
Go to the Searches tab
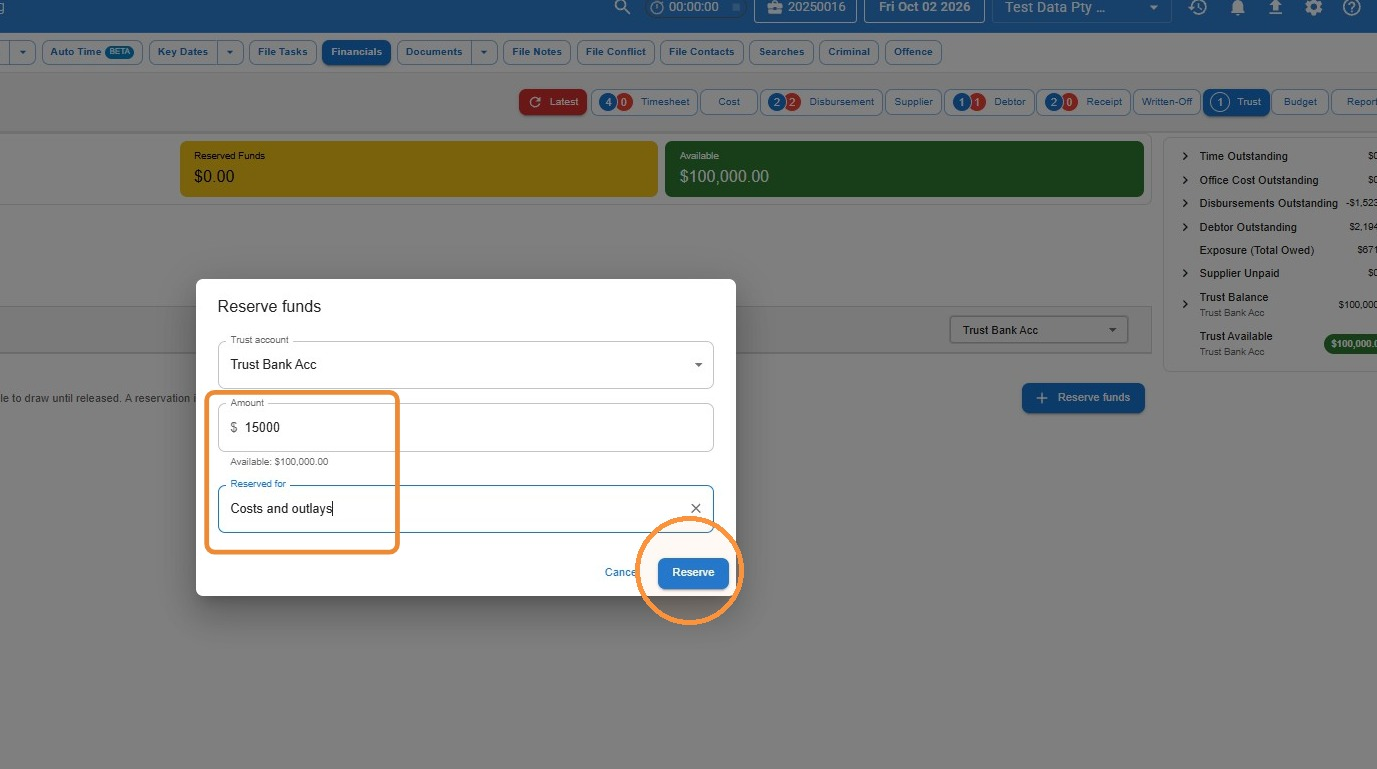(x=781, y=52)
